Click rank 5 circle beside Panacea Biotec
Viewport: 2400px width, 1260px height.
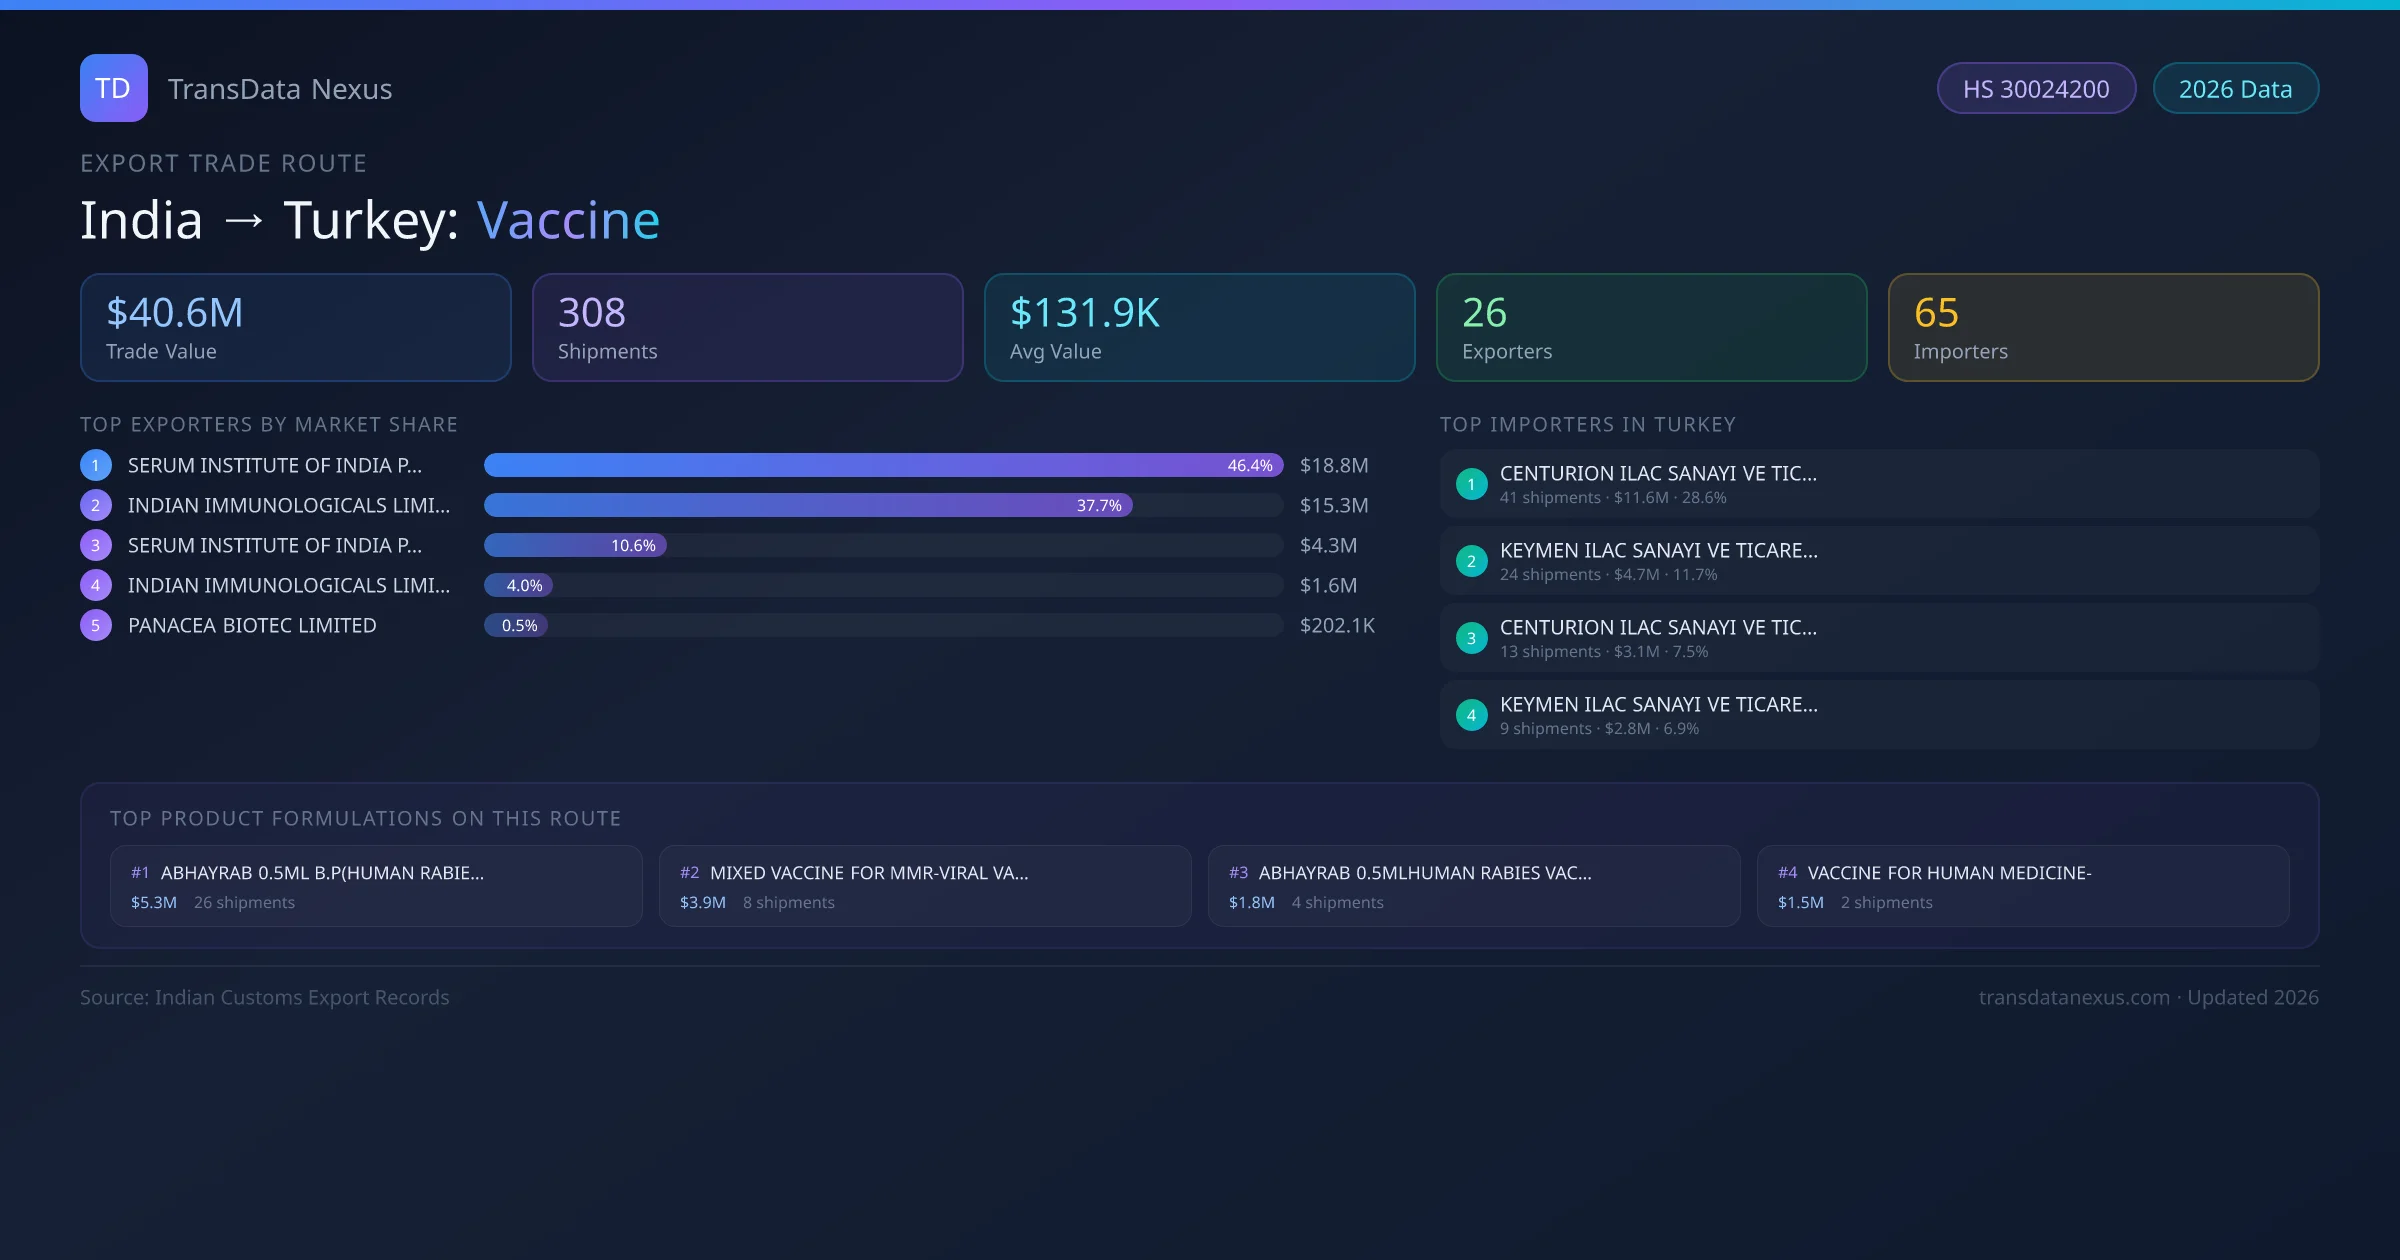[96, 625]
